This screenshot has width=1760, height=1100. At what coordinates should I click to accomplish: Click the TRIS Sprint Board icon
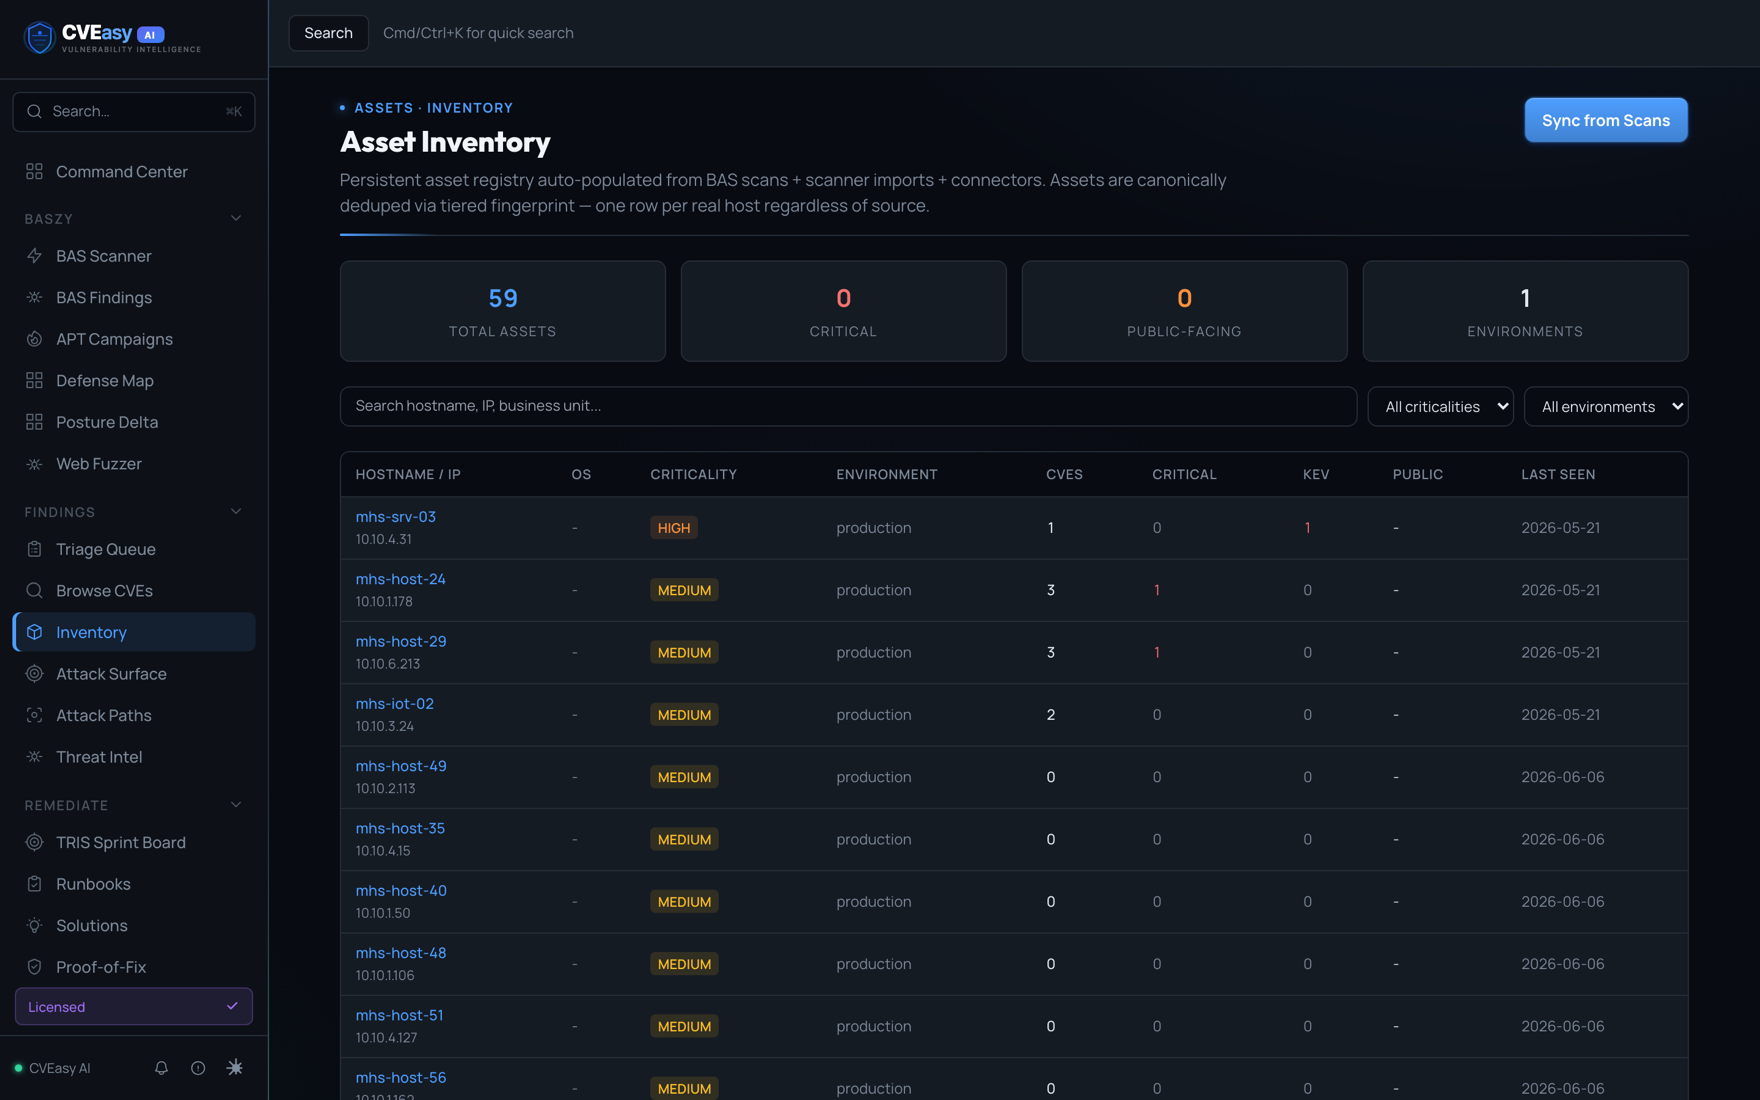click(34, 842)
